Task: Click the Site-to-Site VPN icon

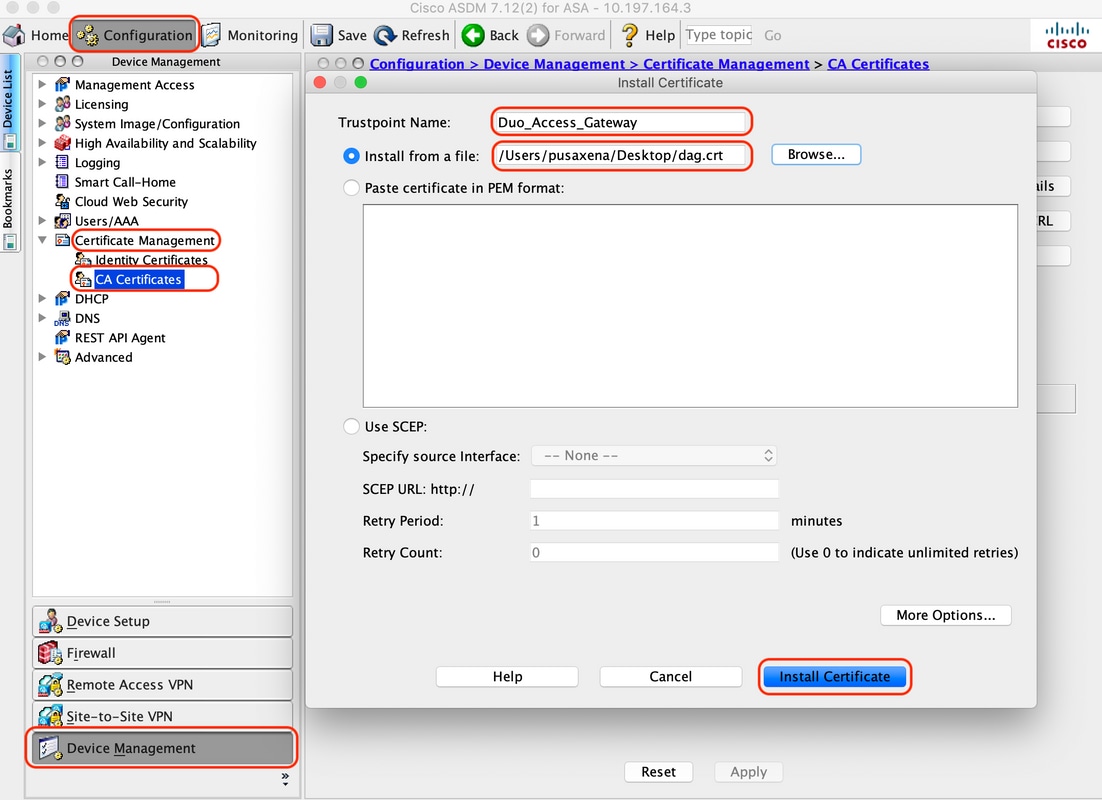Action: tap(50, 716)
